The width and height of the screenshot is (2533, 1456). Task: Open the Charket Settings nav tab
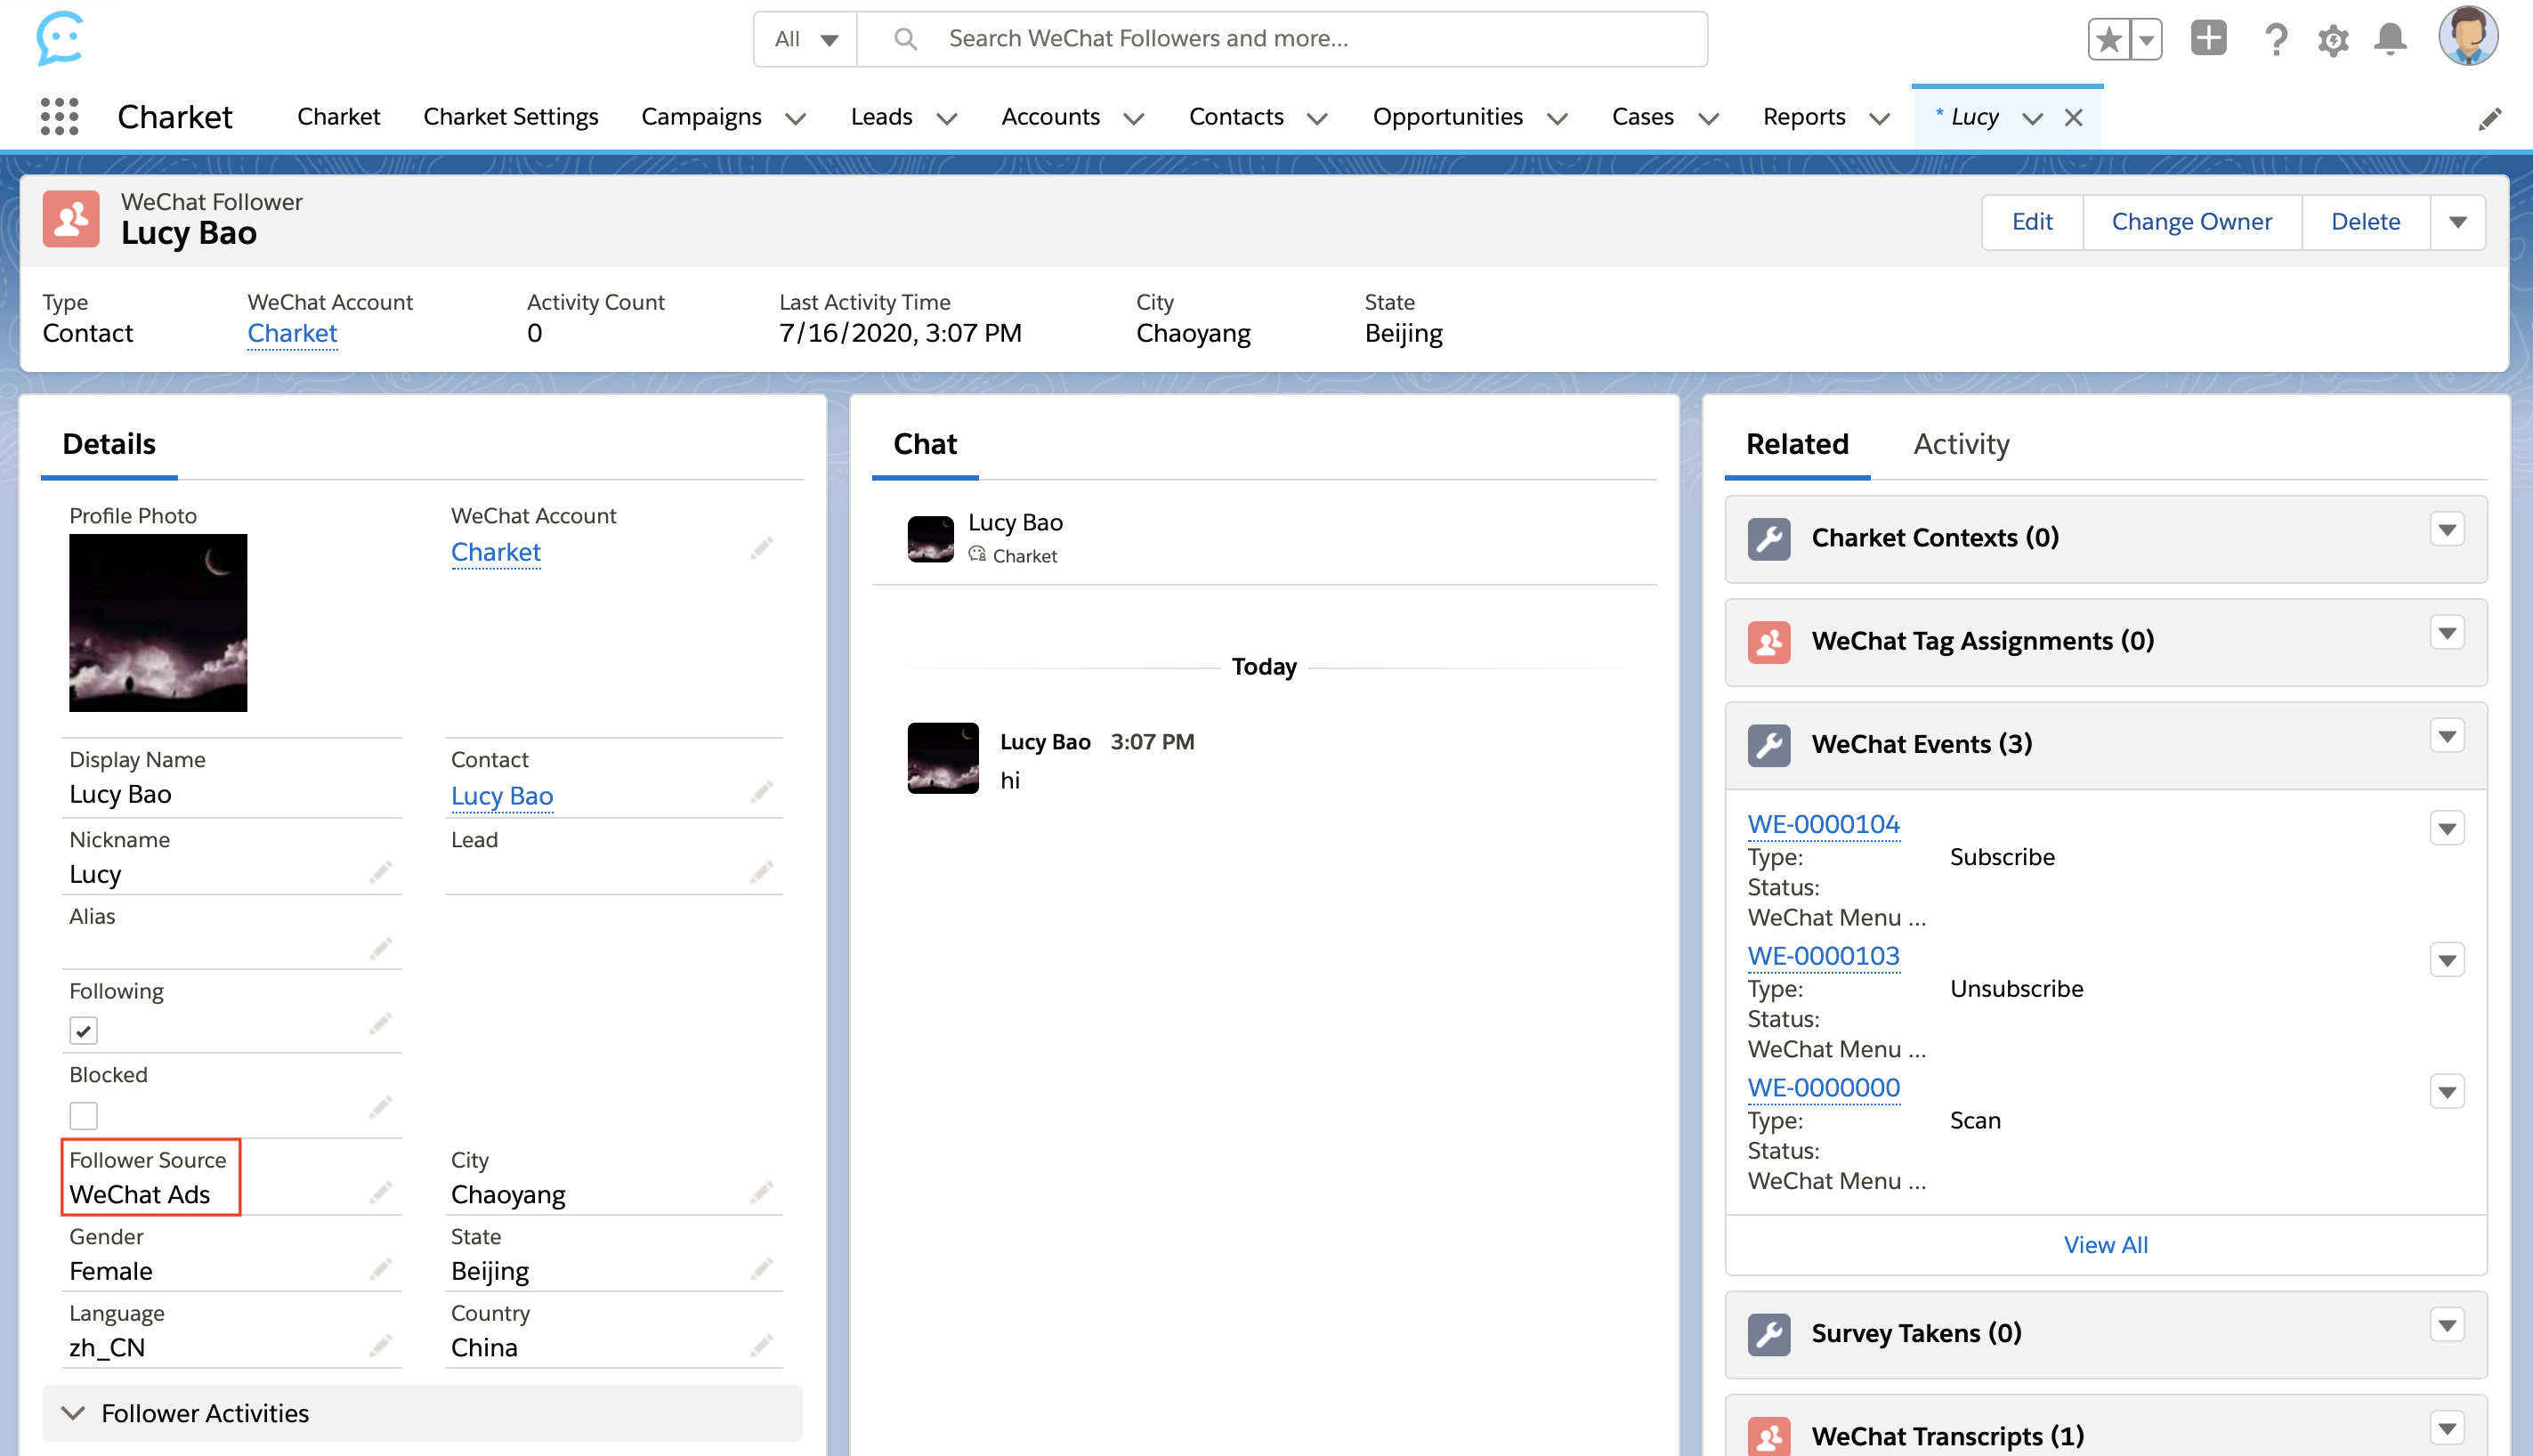510,117
